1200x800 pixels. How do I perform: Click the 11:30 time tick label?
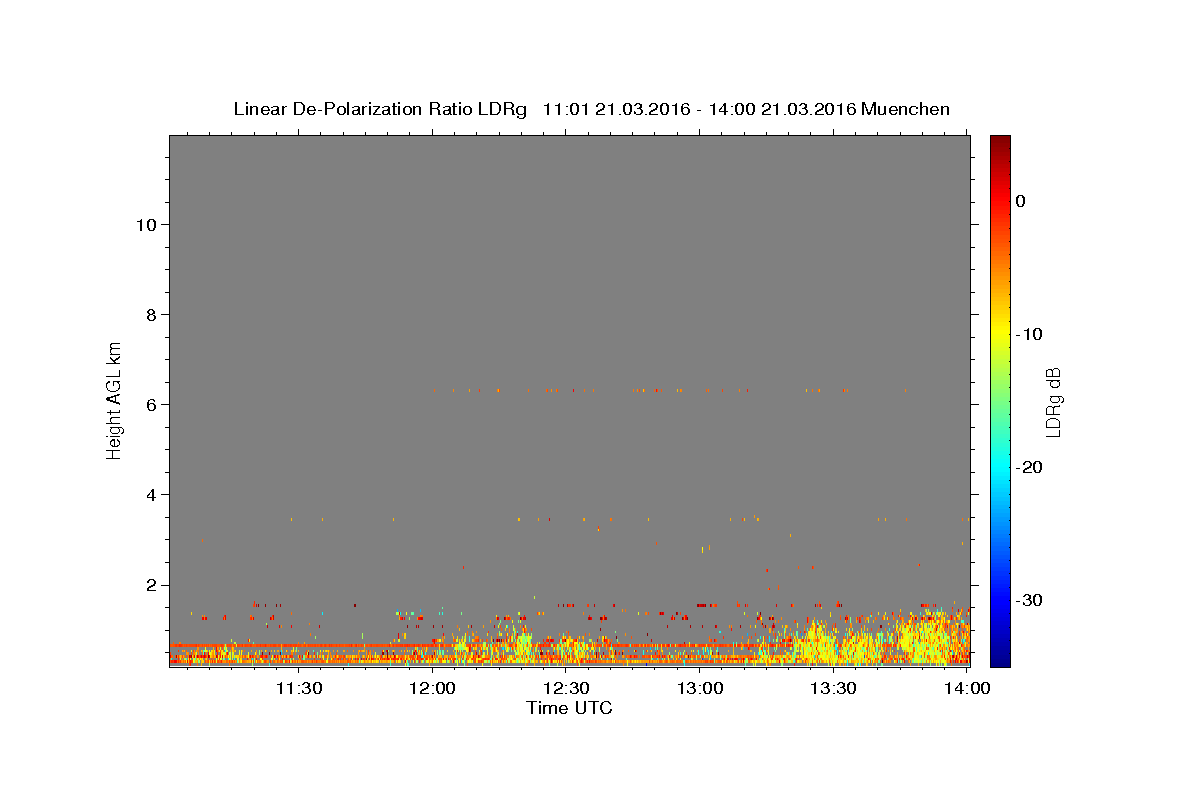[298, 688]
